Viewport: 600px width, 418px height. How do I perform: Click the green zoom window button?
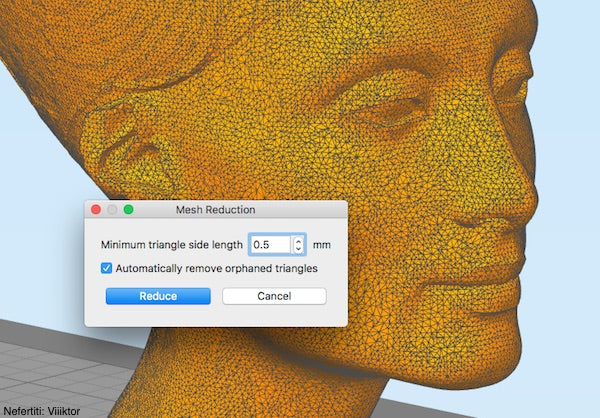pos(128,210)
